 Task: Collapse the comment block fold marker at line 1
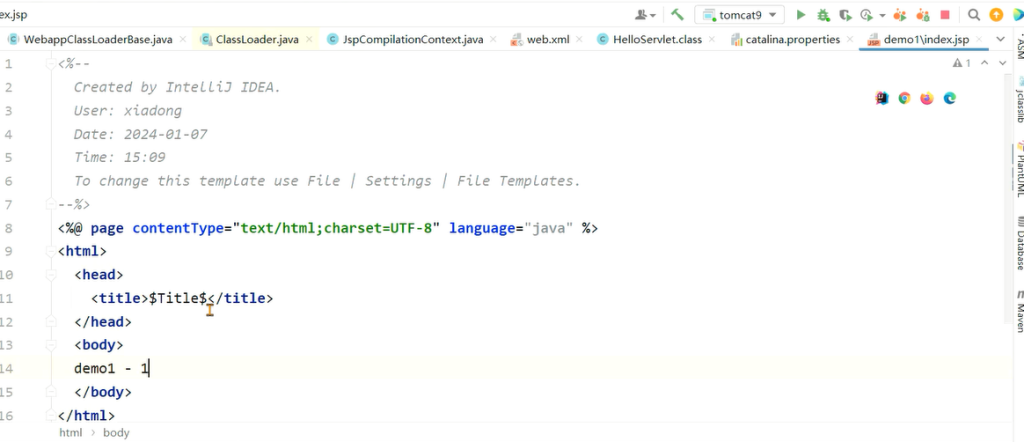point(50,64)
